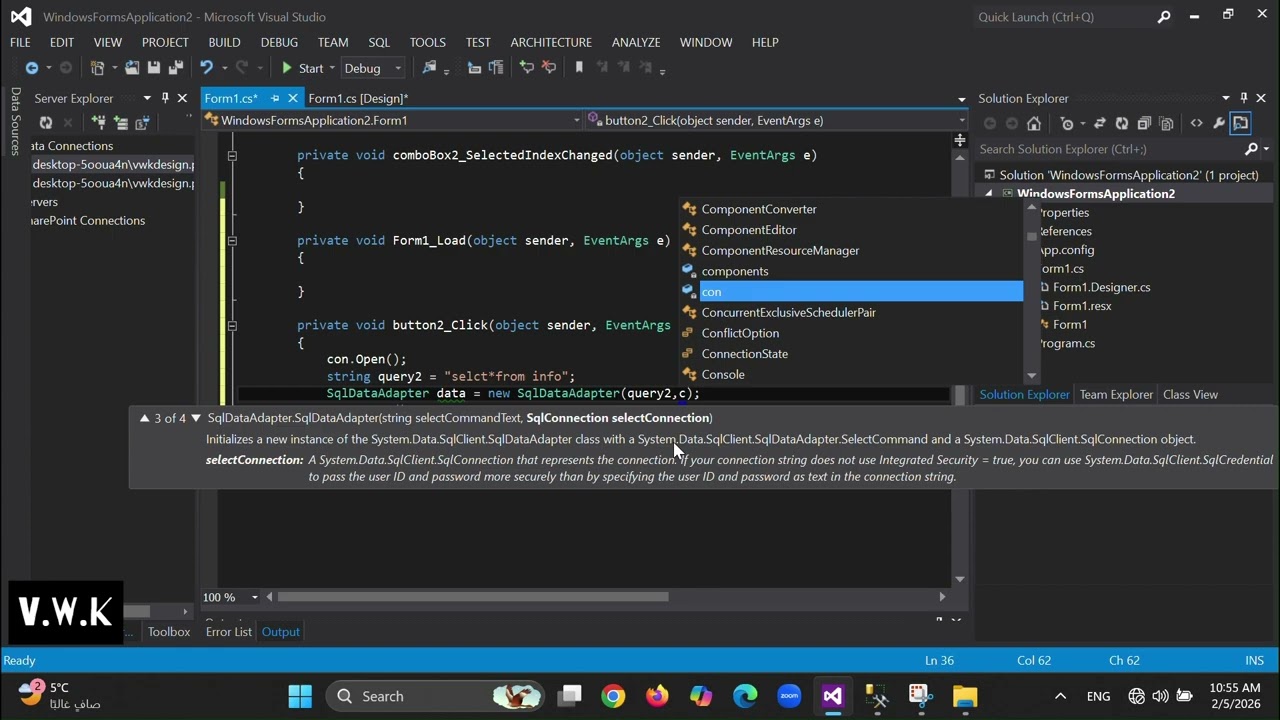Undo the last edit
The image size is (1280, 720).
206,68
